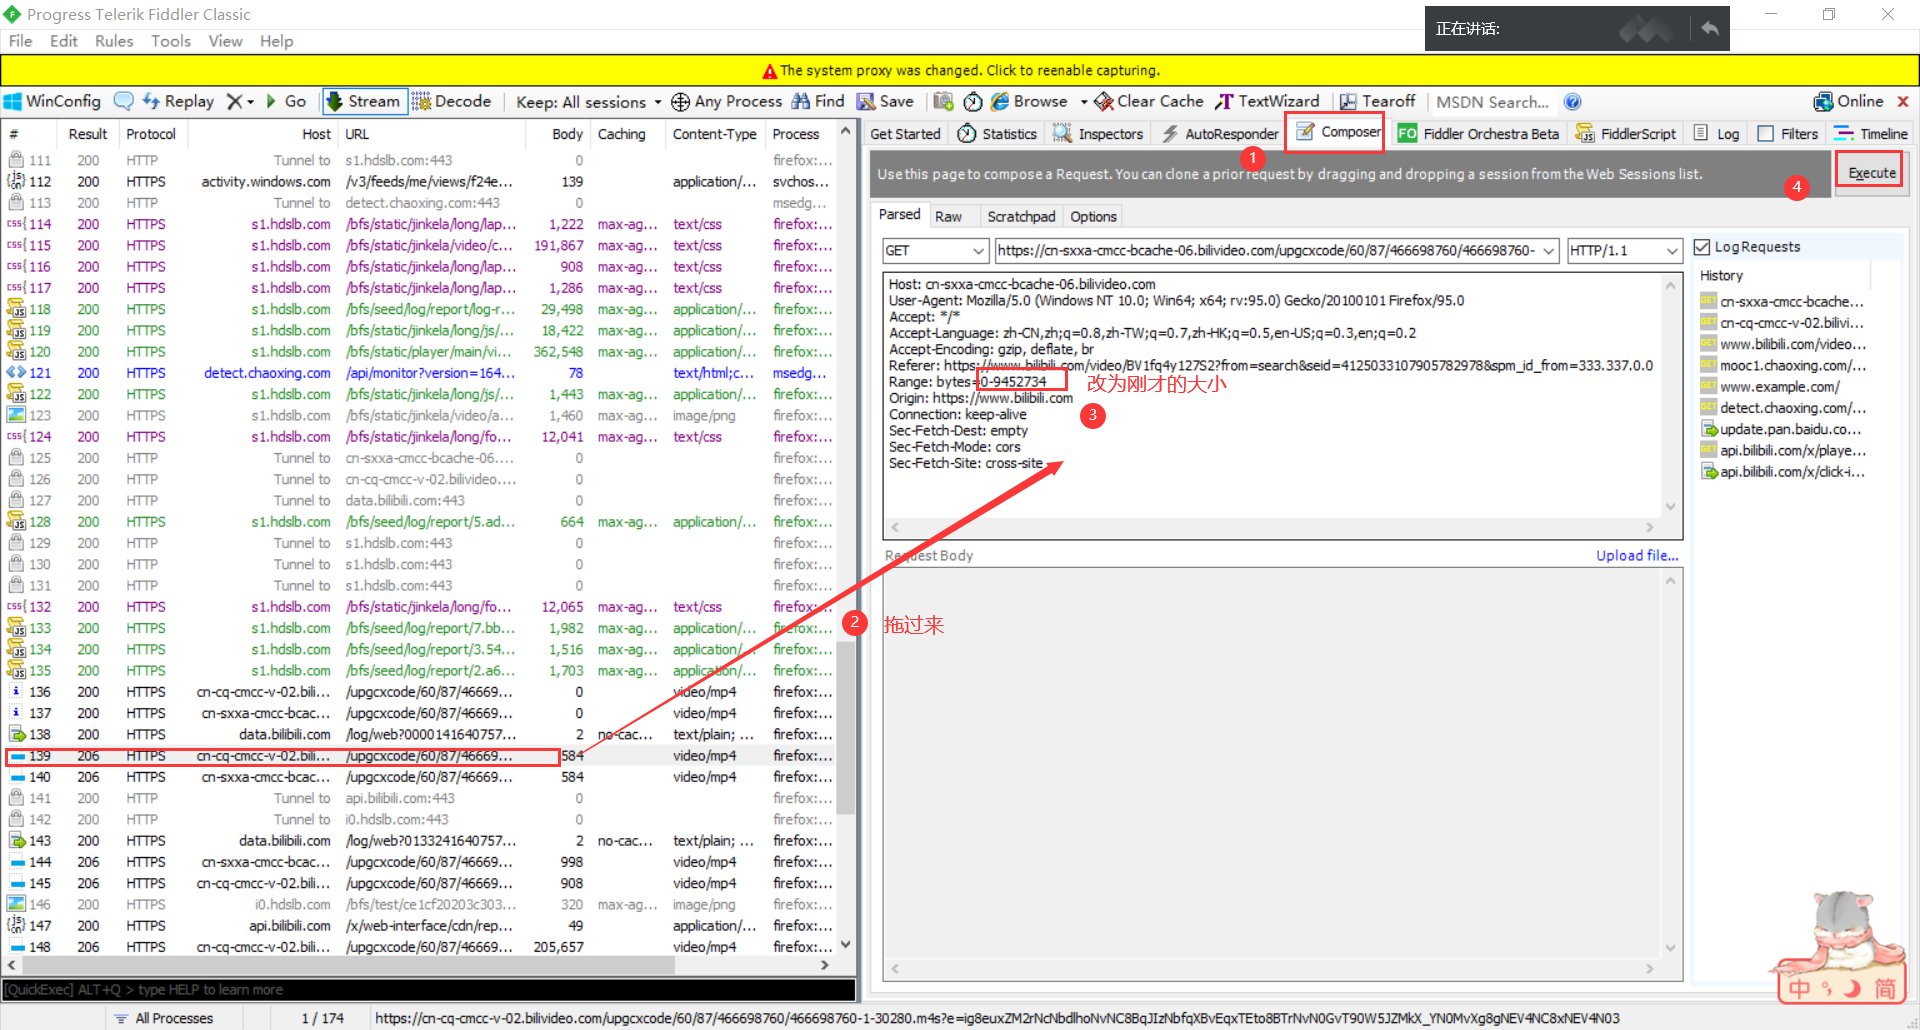This screenshot has height=1030, width=1920.
Task: Switch to Get Started tab
Action: point(905,134)
